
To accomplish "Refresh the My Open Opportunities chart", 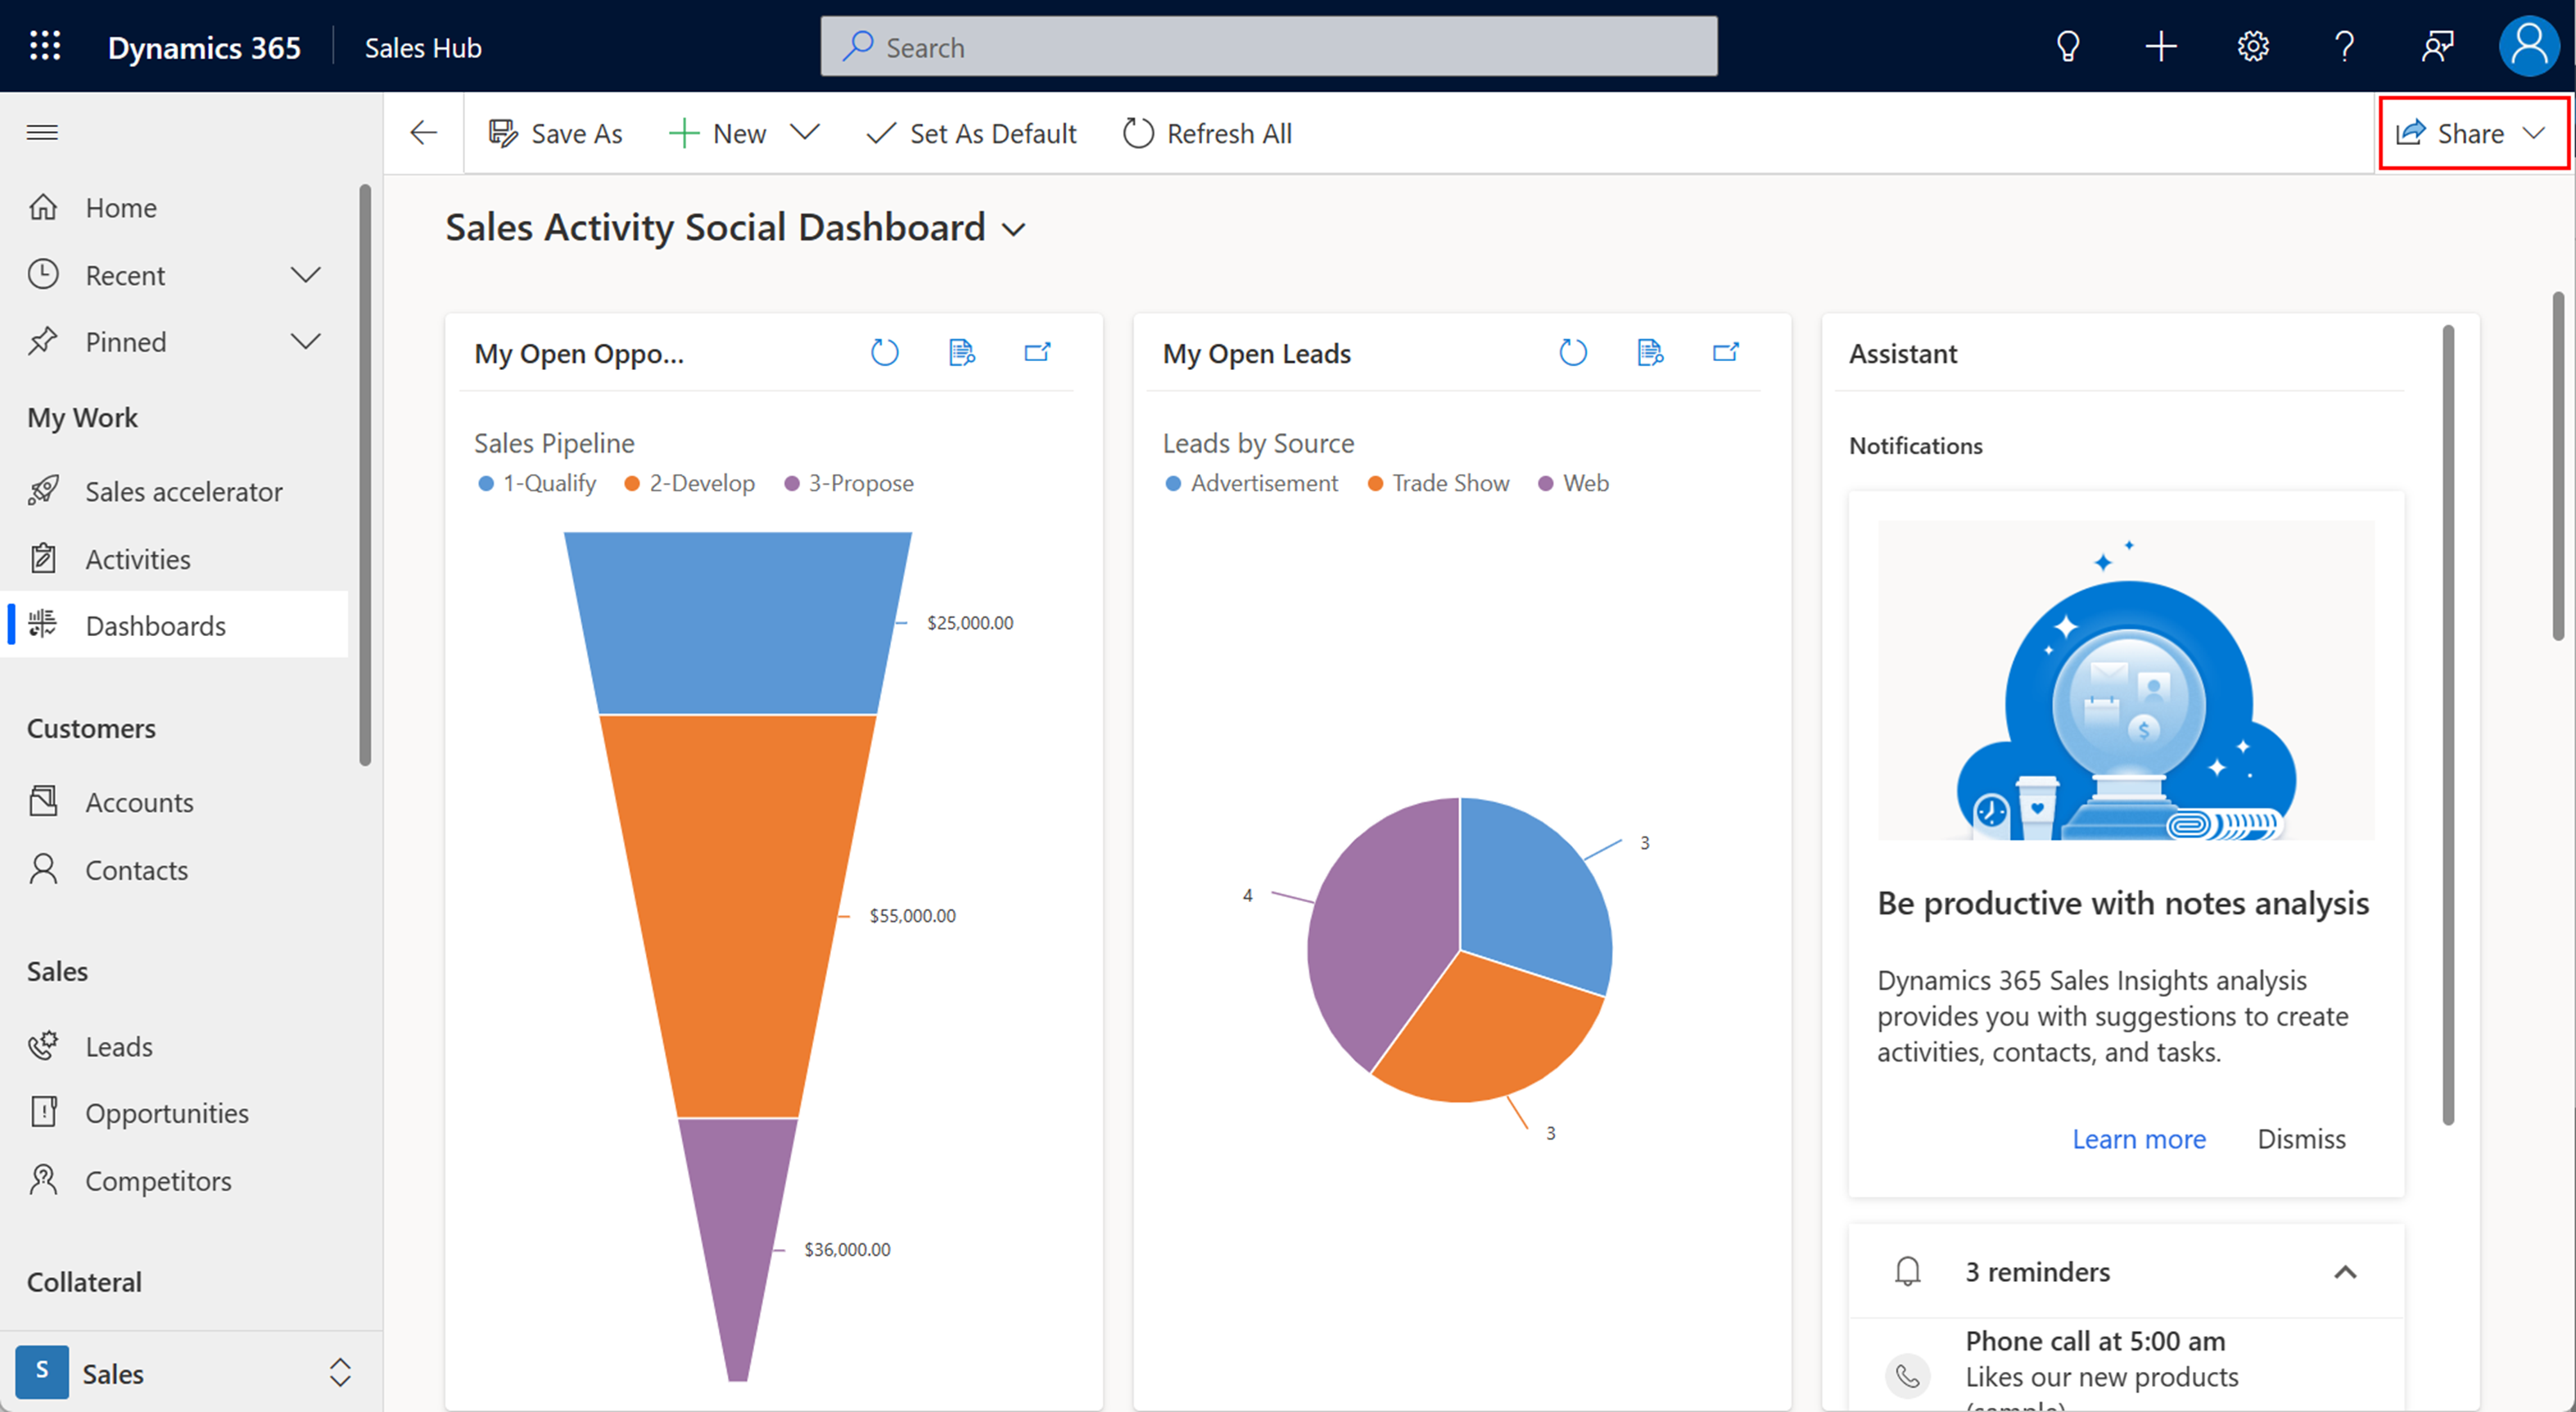I will click(x=884, y=352).
